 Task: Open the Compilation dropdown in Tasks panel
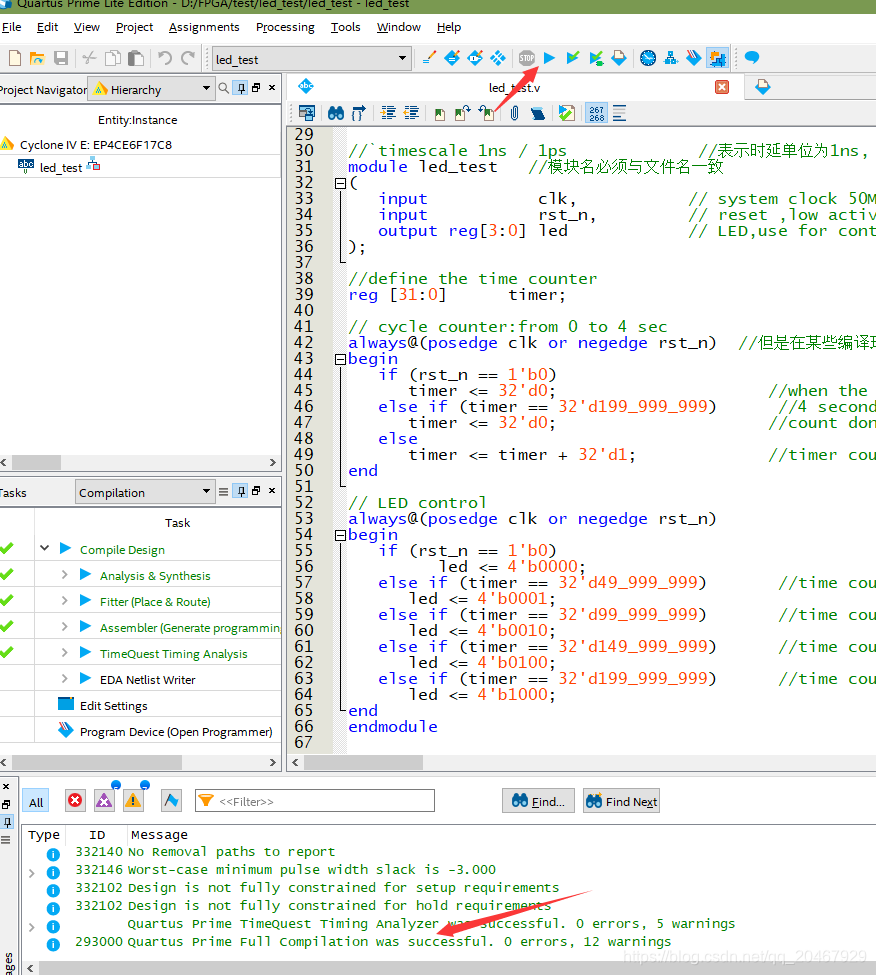(x=206, y=491)
